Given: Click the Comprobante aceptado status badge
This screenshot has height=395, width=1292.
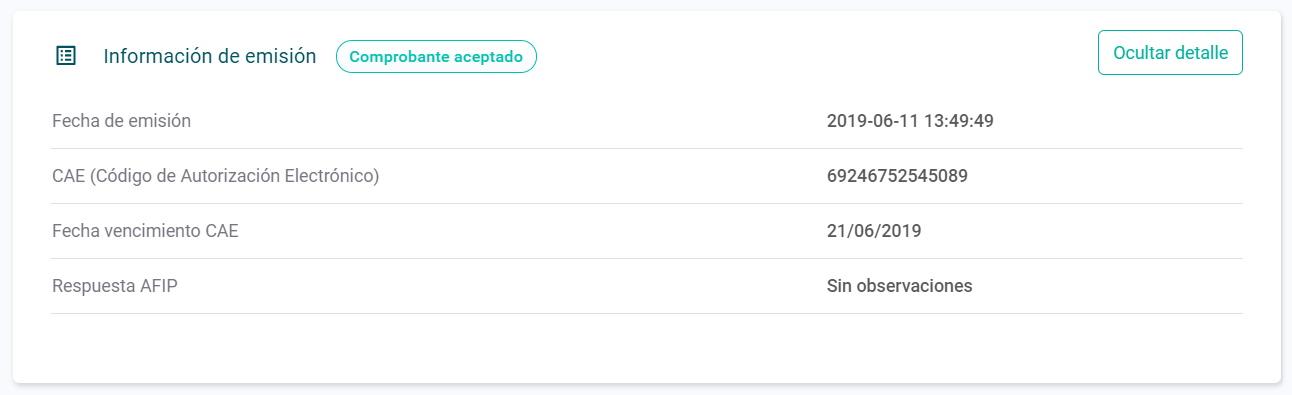Looking at the screenshot, I should [x=436, y=57].
